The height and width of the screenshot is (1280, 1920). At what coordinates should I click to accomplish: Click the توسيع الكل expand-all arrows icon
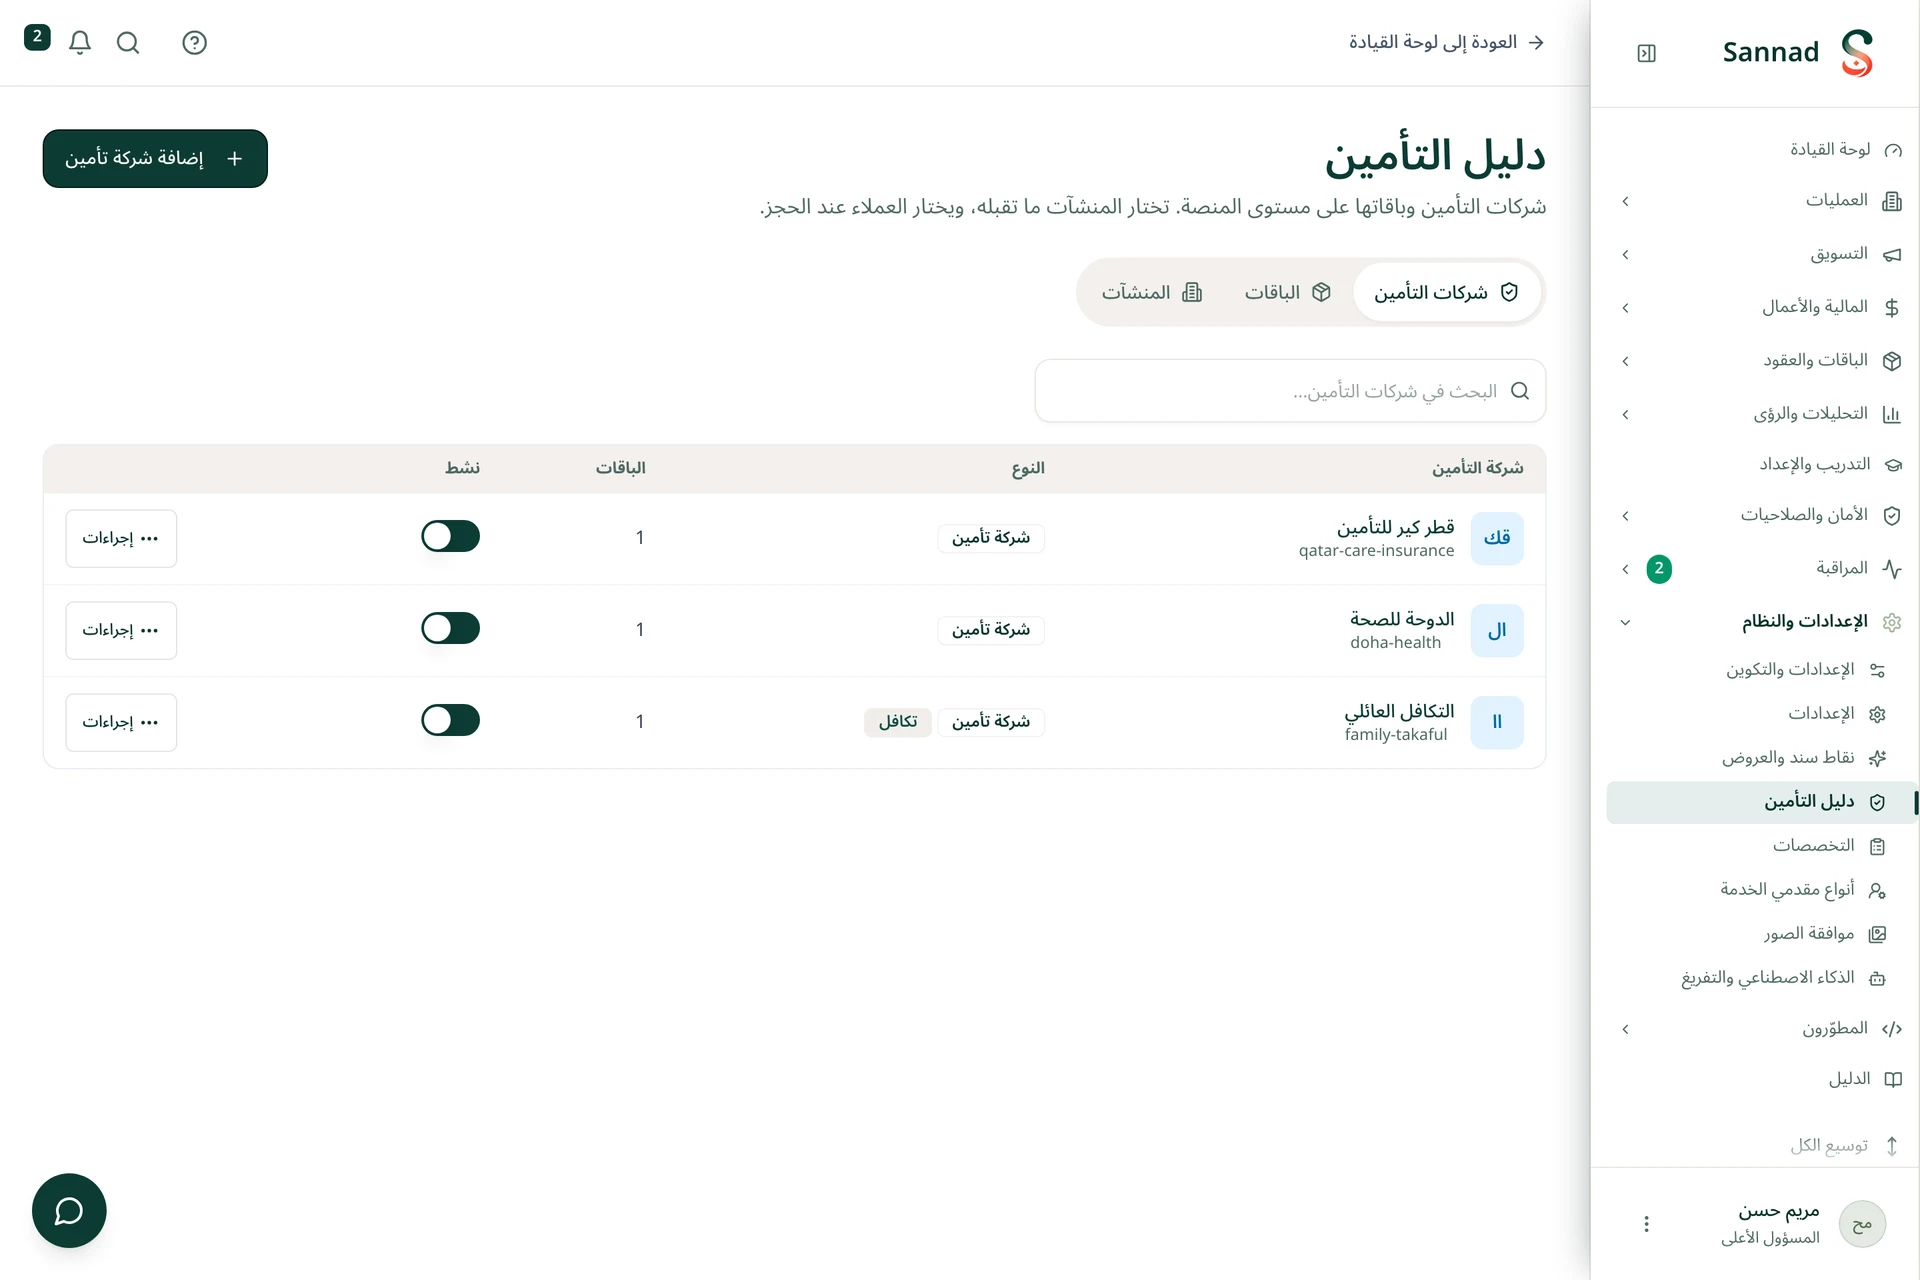pos(1892,1146)
